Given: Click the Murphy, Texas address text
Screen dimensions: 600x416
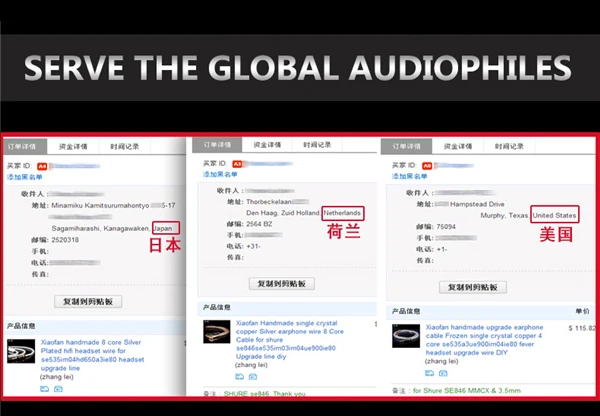Looking at the screenshot, I should click(x=504, y=215).
